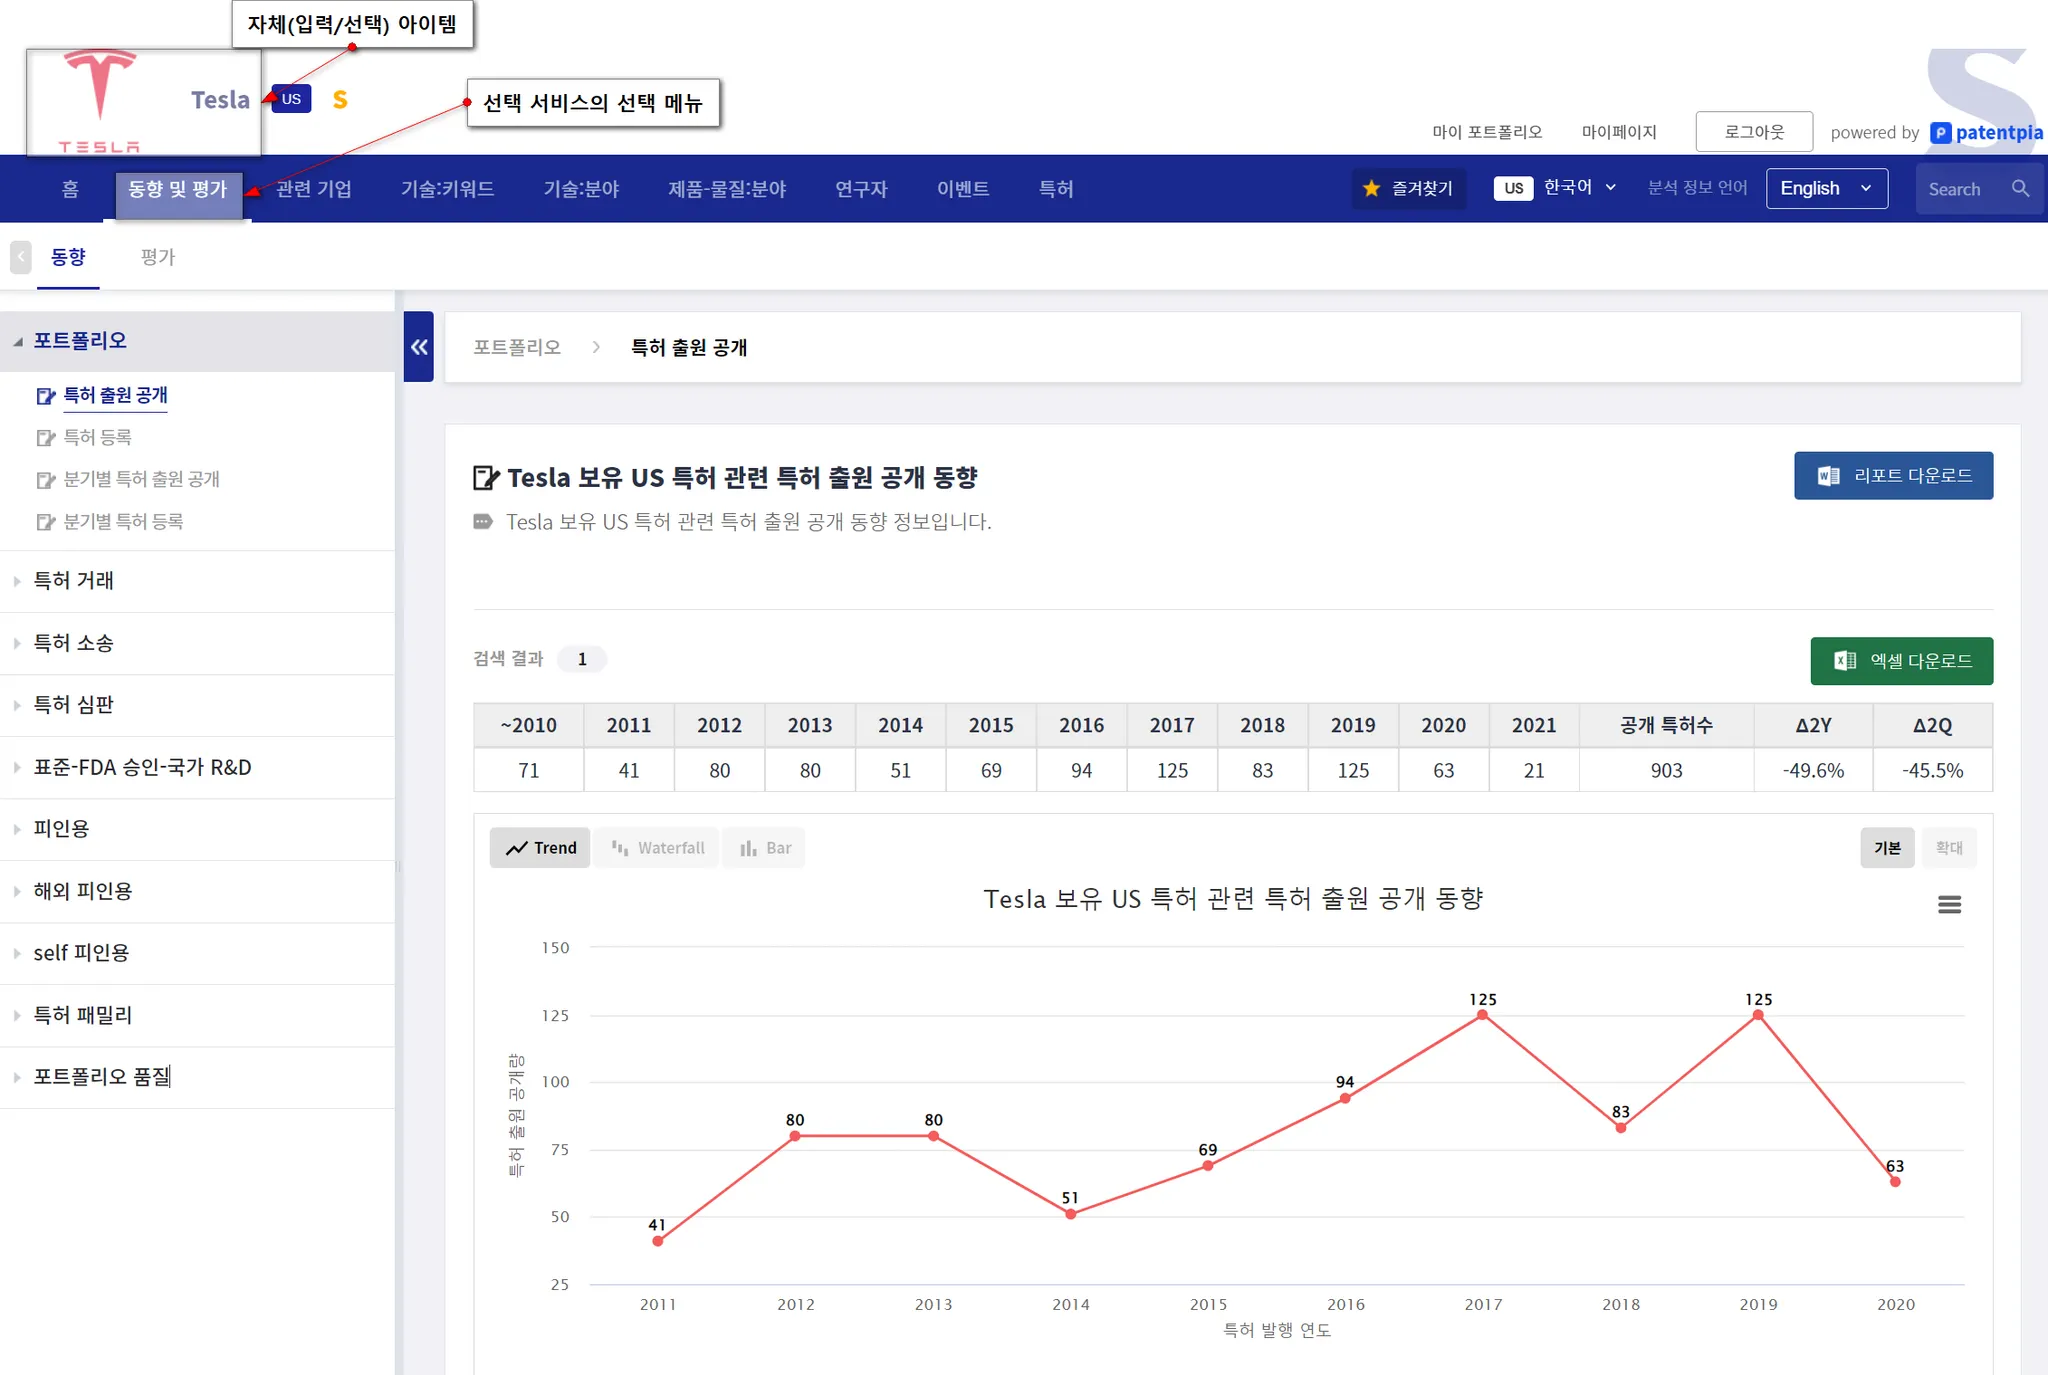2048x1375 pixels.
Task: Select 특허 등록 in the sidebar
Action: pyautogui.click(x=97, y=437)
